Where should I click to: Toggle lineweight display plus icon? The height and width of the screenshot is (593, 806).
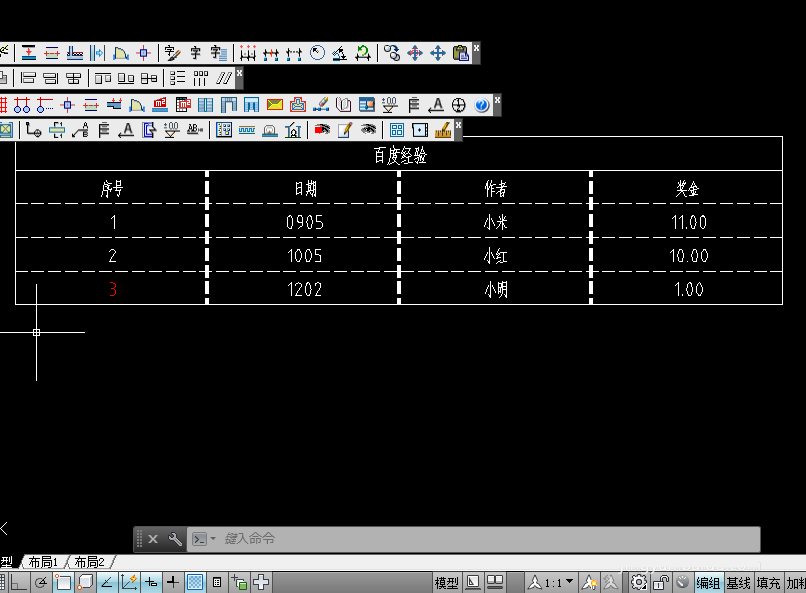pyautogui.click(x=173, y=582)
